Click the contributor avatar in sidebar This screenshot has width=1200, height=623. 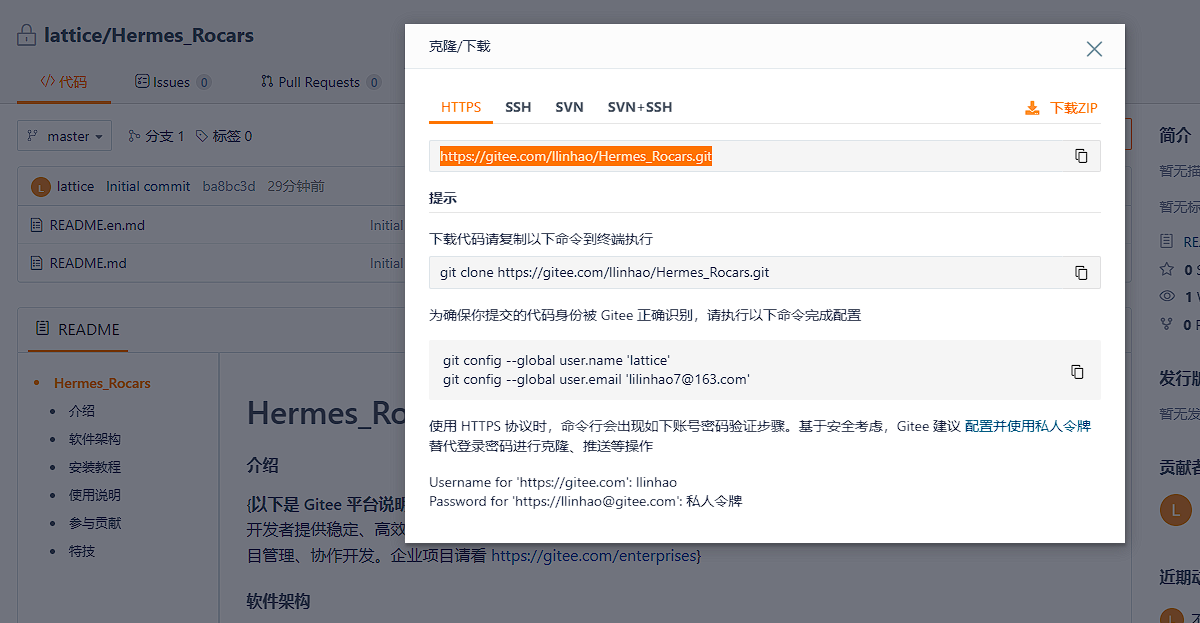pyautogui.click(x=1176, y=509)
